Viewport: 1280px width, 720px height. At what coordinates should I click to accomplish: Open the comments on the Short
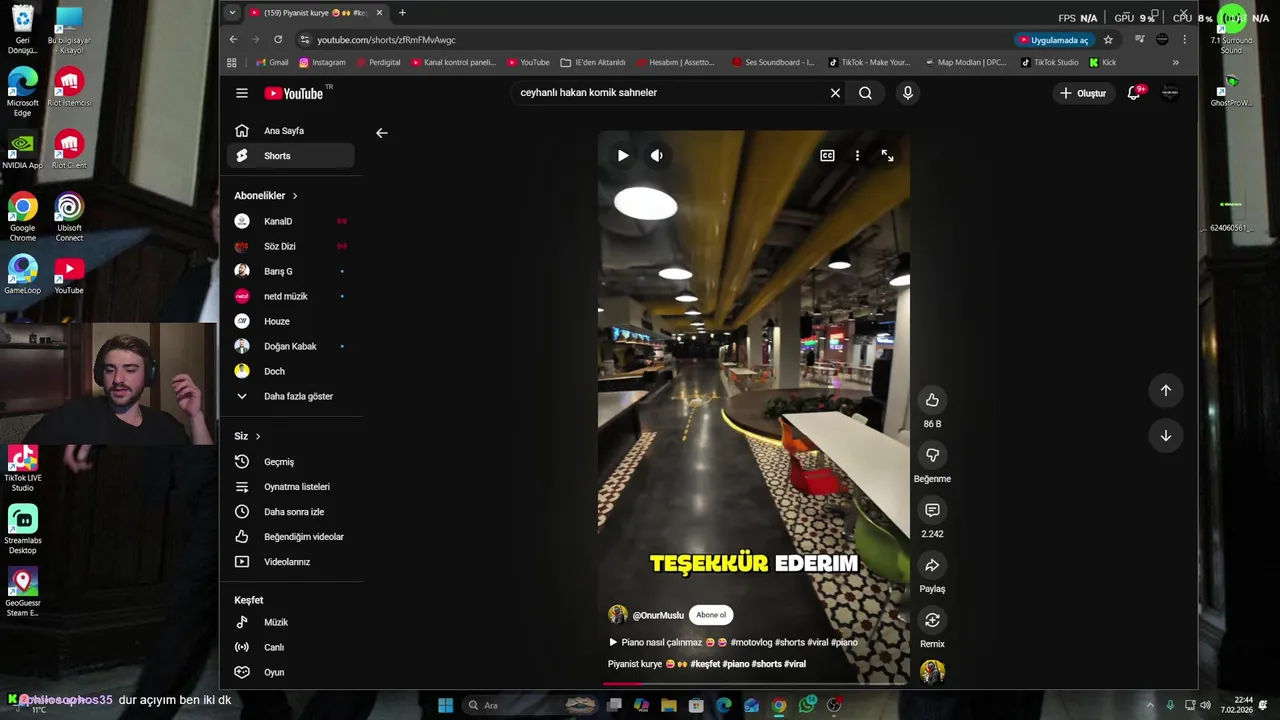point(932,510)
